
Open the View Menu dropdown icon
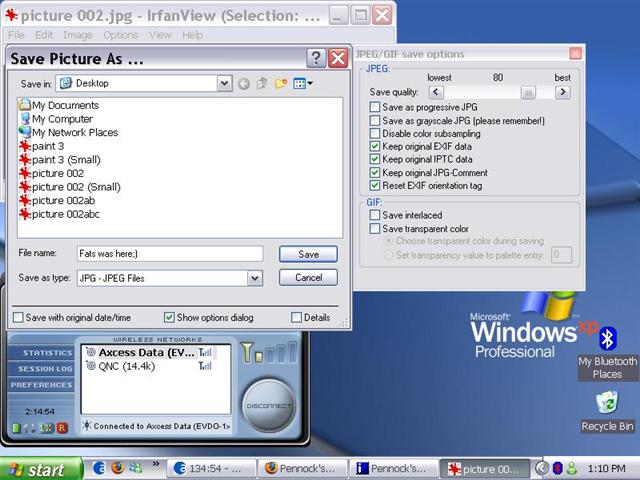[304, 84]
